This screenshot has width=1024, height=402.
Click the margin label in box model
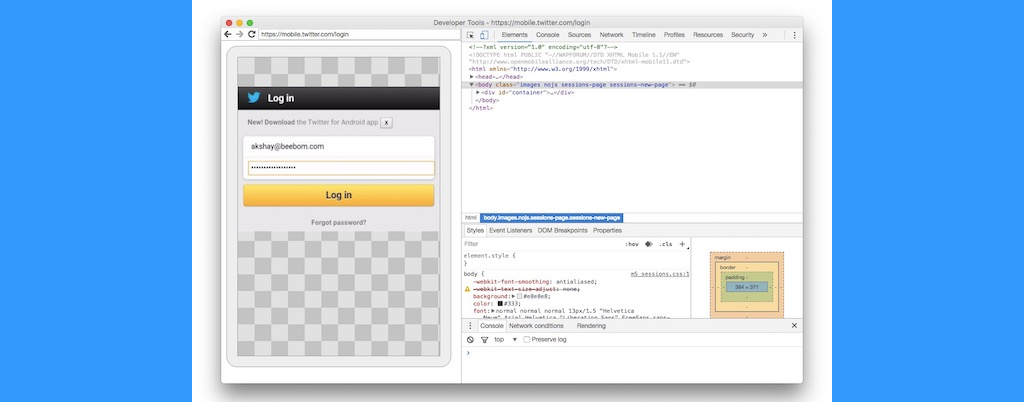point(722,258)
